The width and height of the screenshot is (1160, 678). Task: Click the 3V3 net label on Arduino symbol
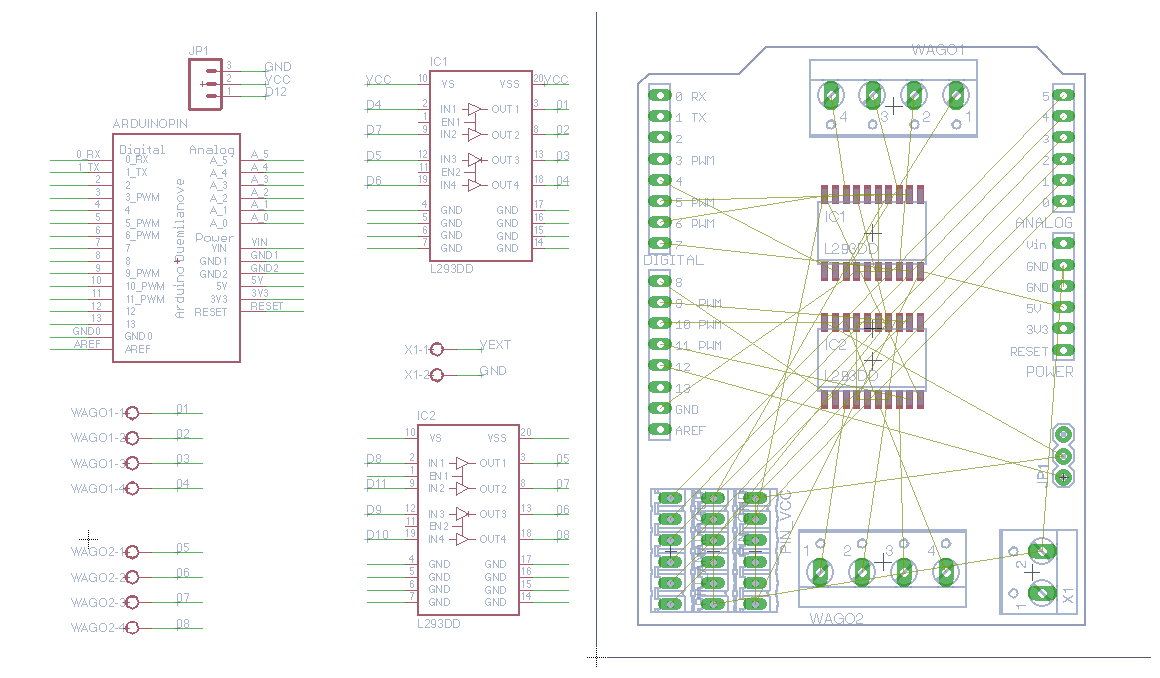click(260, 293)
